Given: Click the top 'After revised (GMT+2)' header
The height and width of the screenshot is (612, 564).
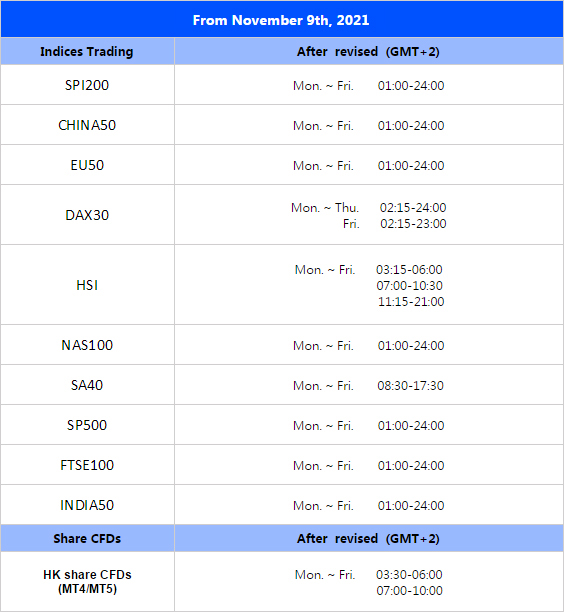Looking at the screenshot, I should click(x=368, y=52).
